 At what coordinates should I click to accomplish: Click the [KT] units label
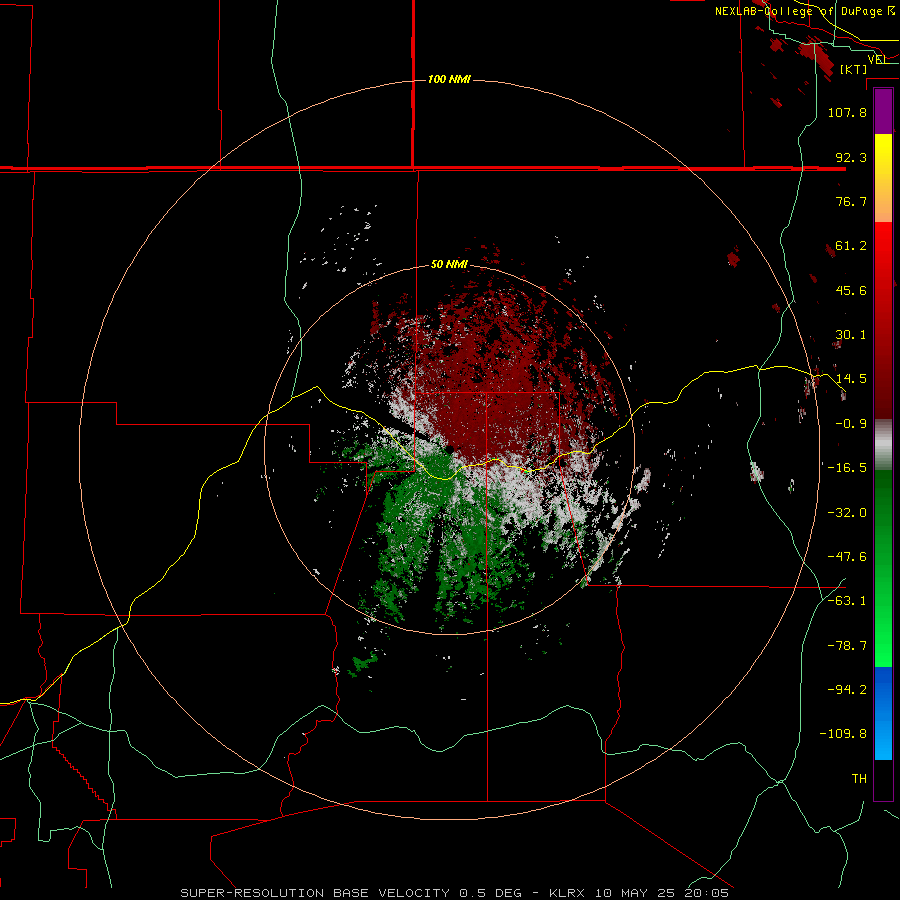pos(853,69)
